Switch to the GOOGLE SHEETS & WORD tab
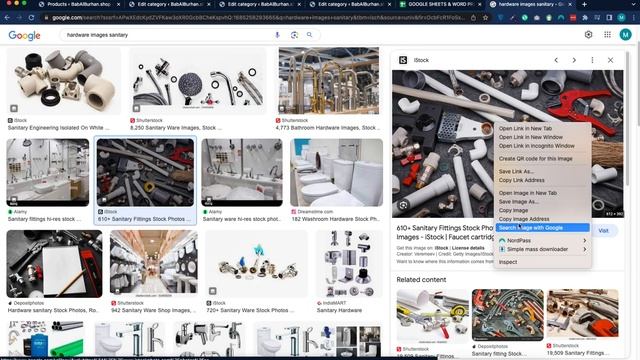This screenshot has height=360, width=640. click(439, 4)
